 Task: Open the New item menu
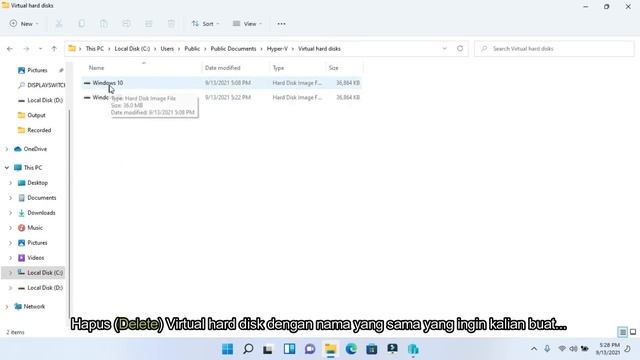tap(24, 24)
